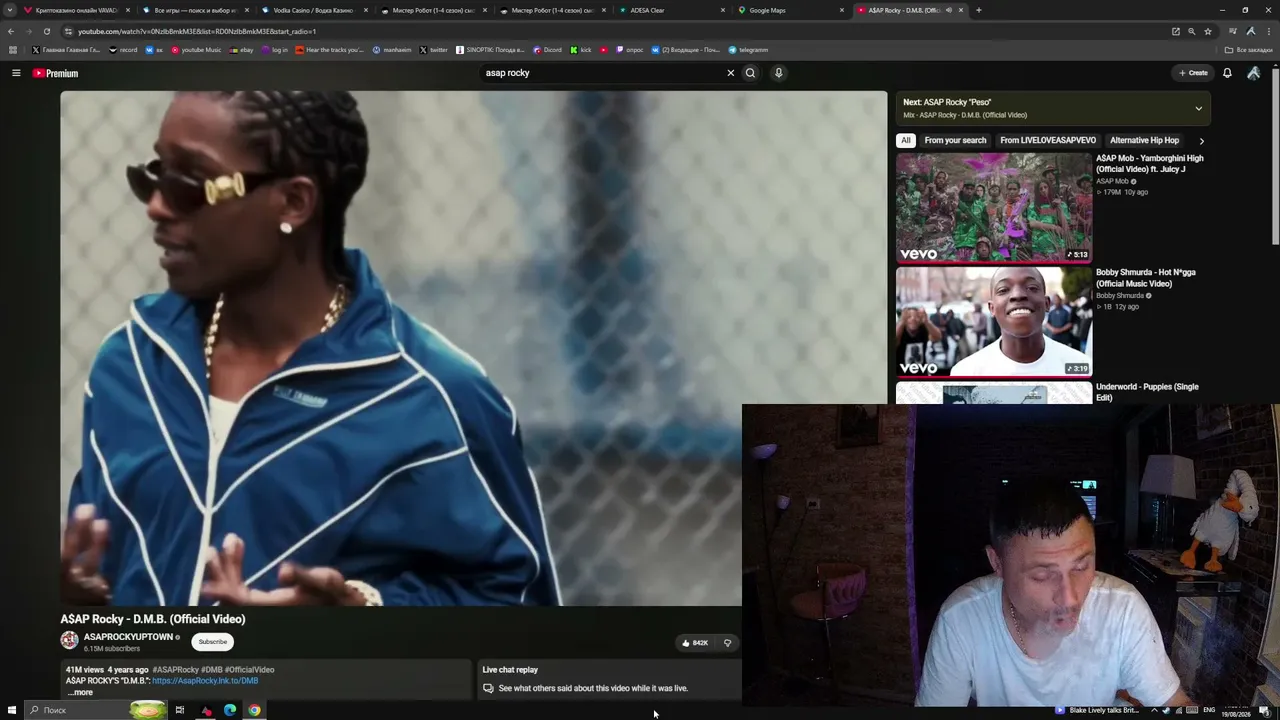Dislike the A$AP Rocky D.M.B. video

728,643
